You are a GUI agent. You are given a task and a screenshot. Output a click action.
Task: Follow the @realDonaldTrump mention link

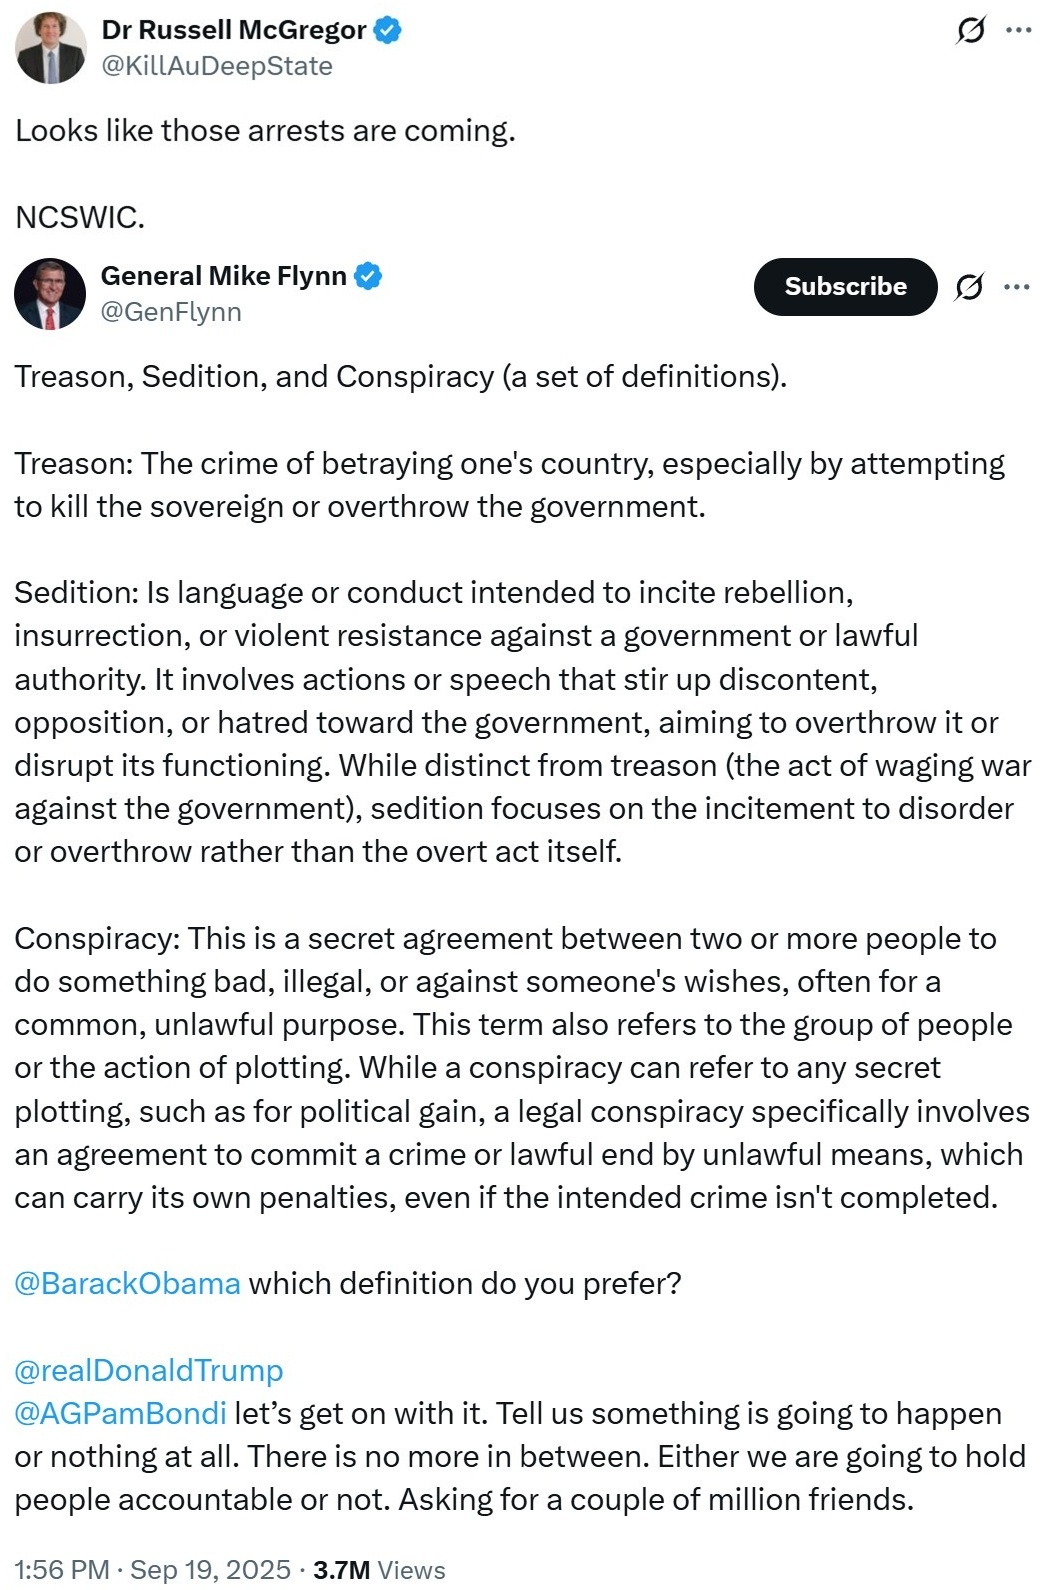149,1370
